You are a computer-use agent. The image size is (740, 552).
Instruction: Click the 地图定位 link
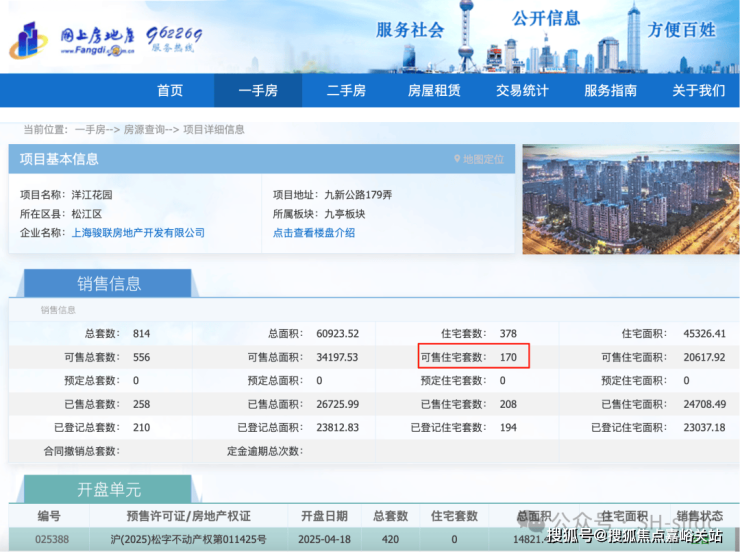coord(483,159)
